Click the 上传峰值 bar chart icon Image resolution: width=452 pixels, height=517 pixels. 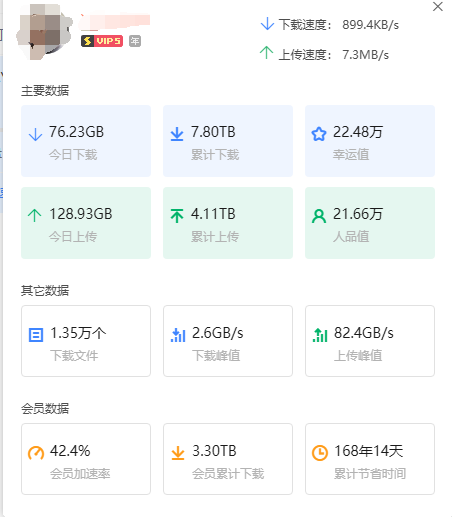tap(320, 335)
